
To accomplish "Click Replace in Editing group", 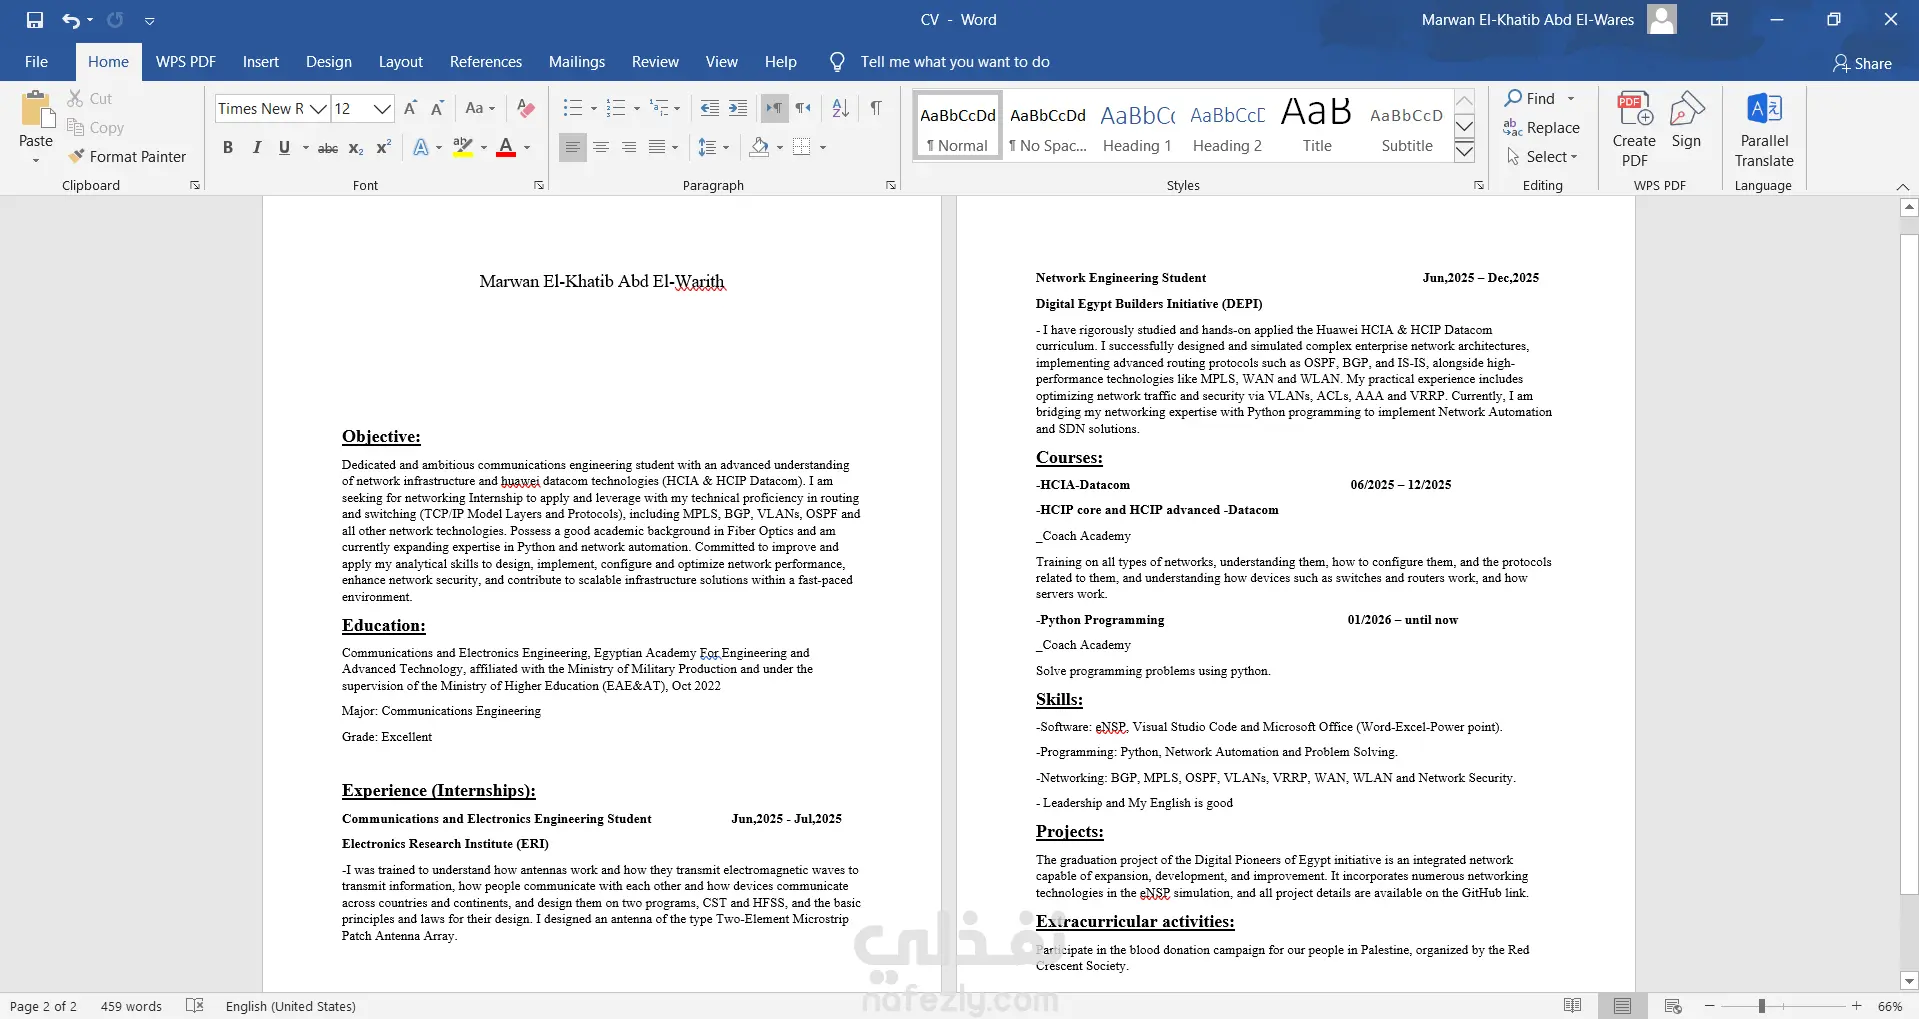I will tap(1541, 127).
